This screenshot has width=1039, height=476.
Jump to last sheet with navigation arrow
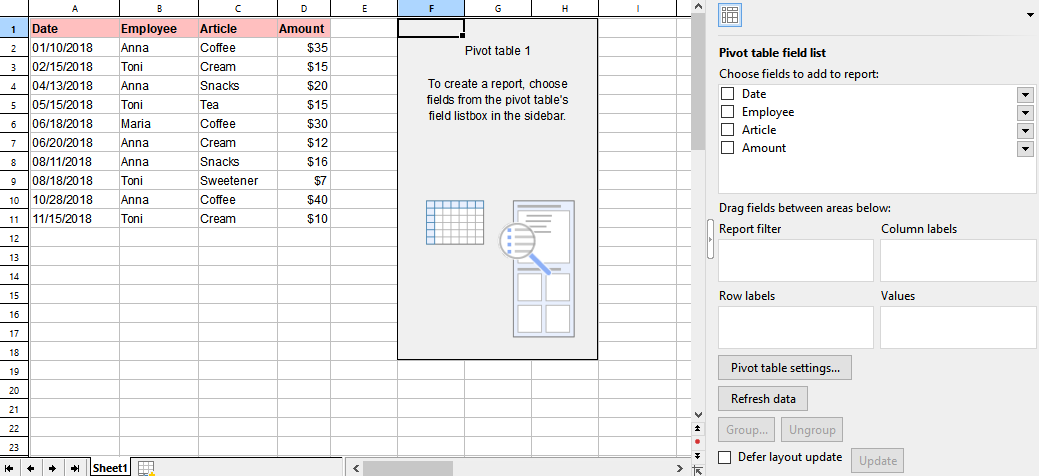point(75,468)
